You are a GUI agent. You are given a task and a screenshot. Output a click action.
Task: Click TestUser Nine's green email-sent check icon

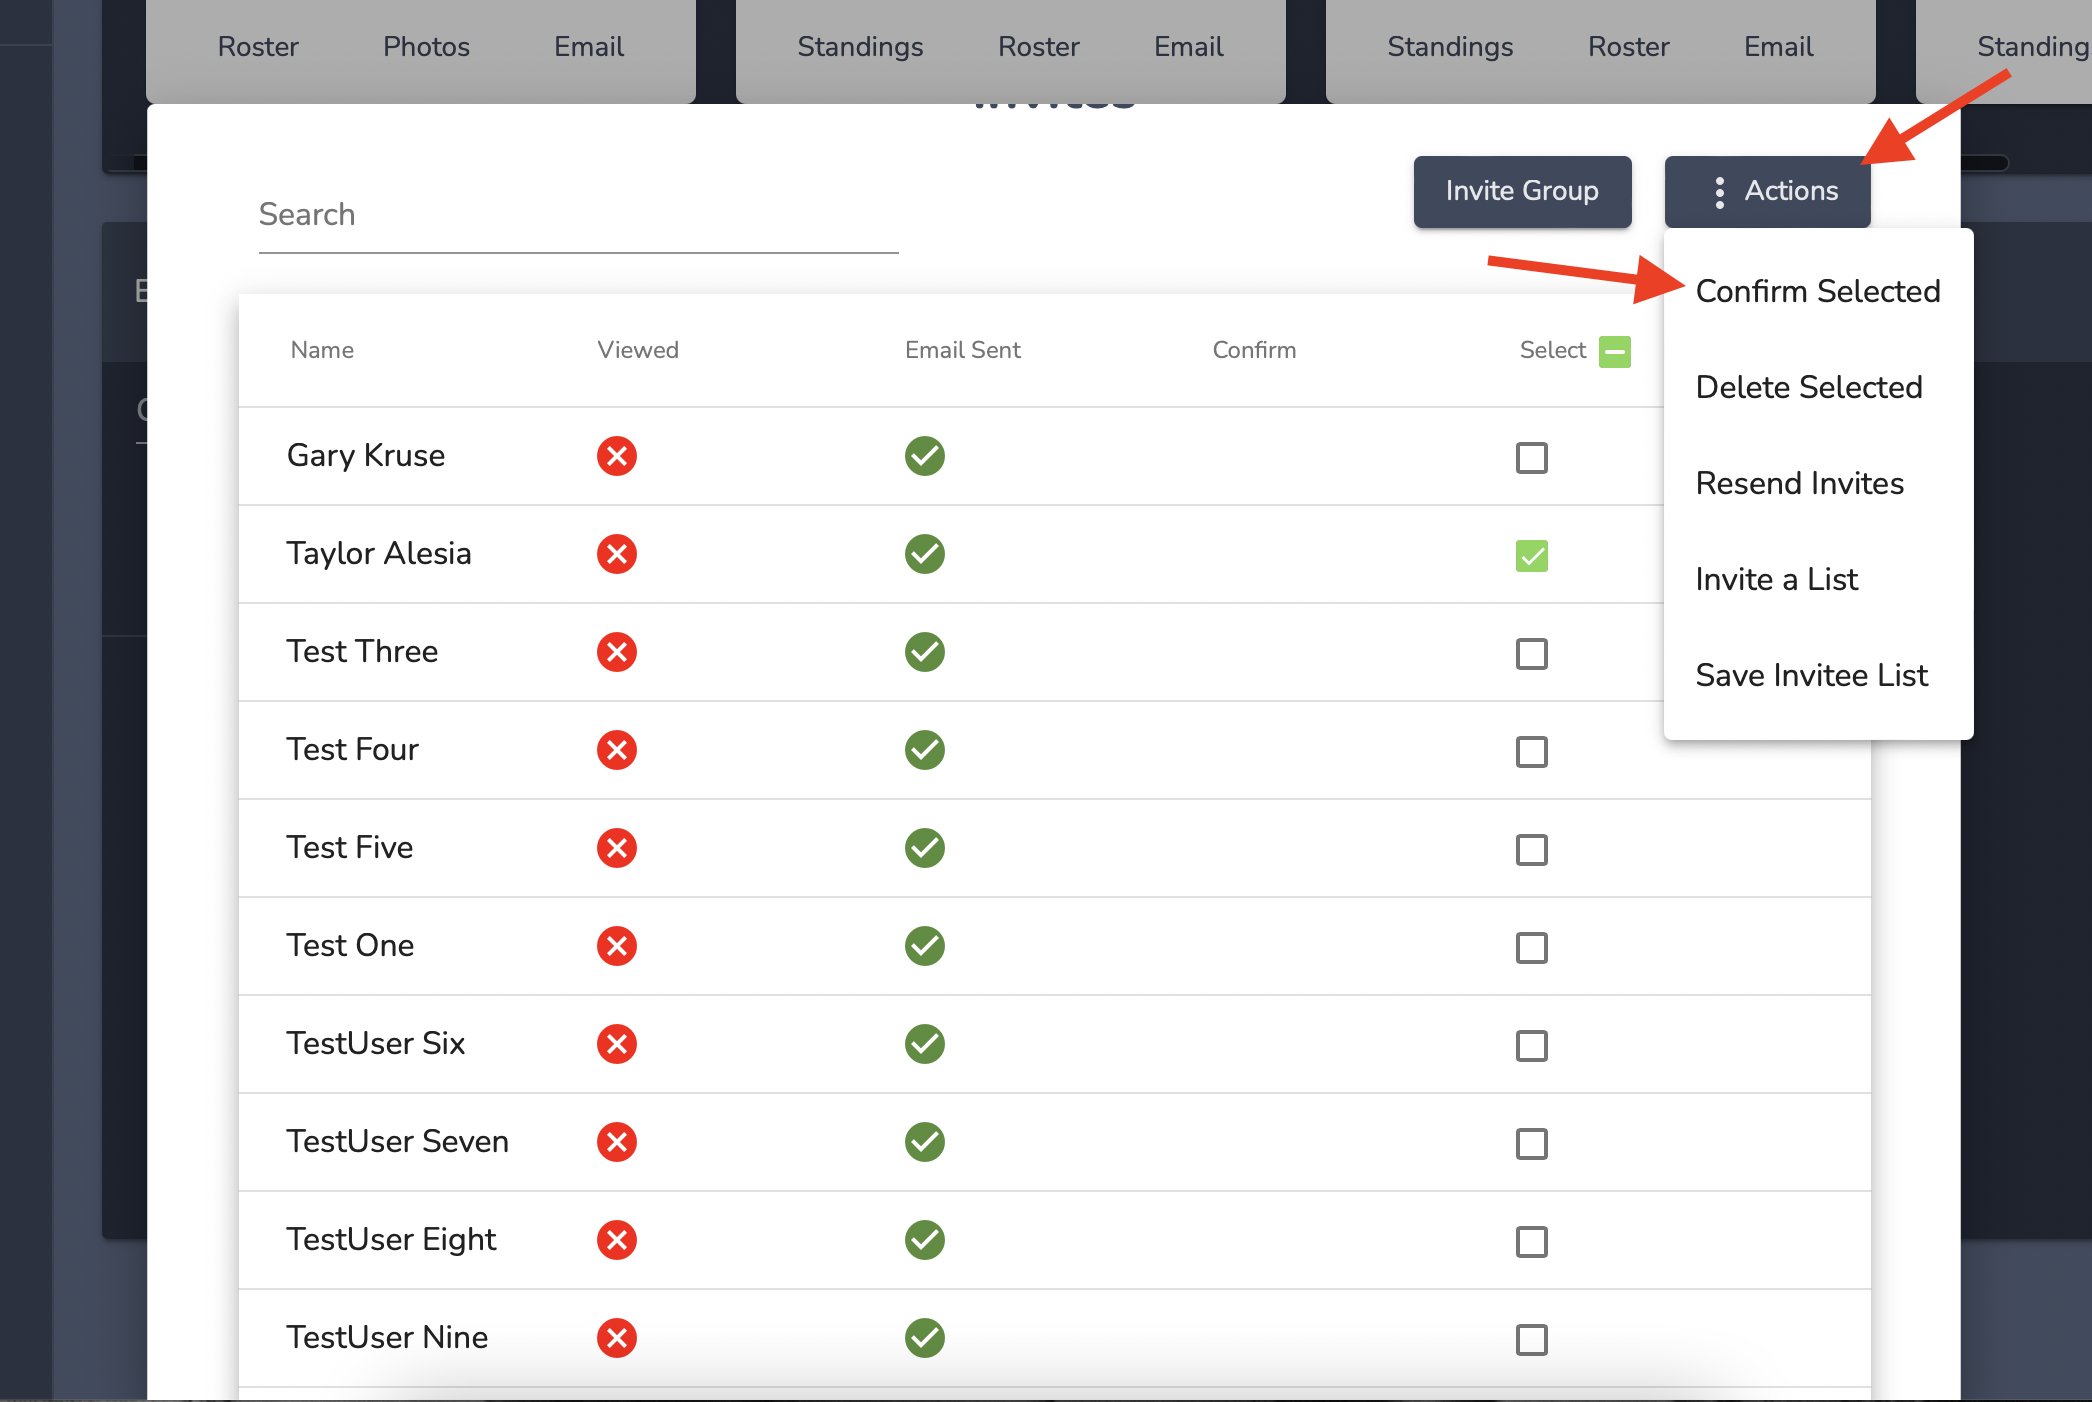tap(925, 1338)
